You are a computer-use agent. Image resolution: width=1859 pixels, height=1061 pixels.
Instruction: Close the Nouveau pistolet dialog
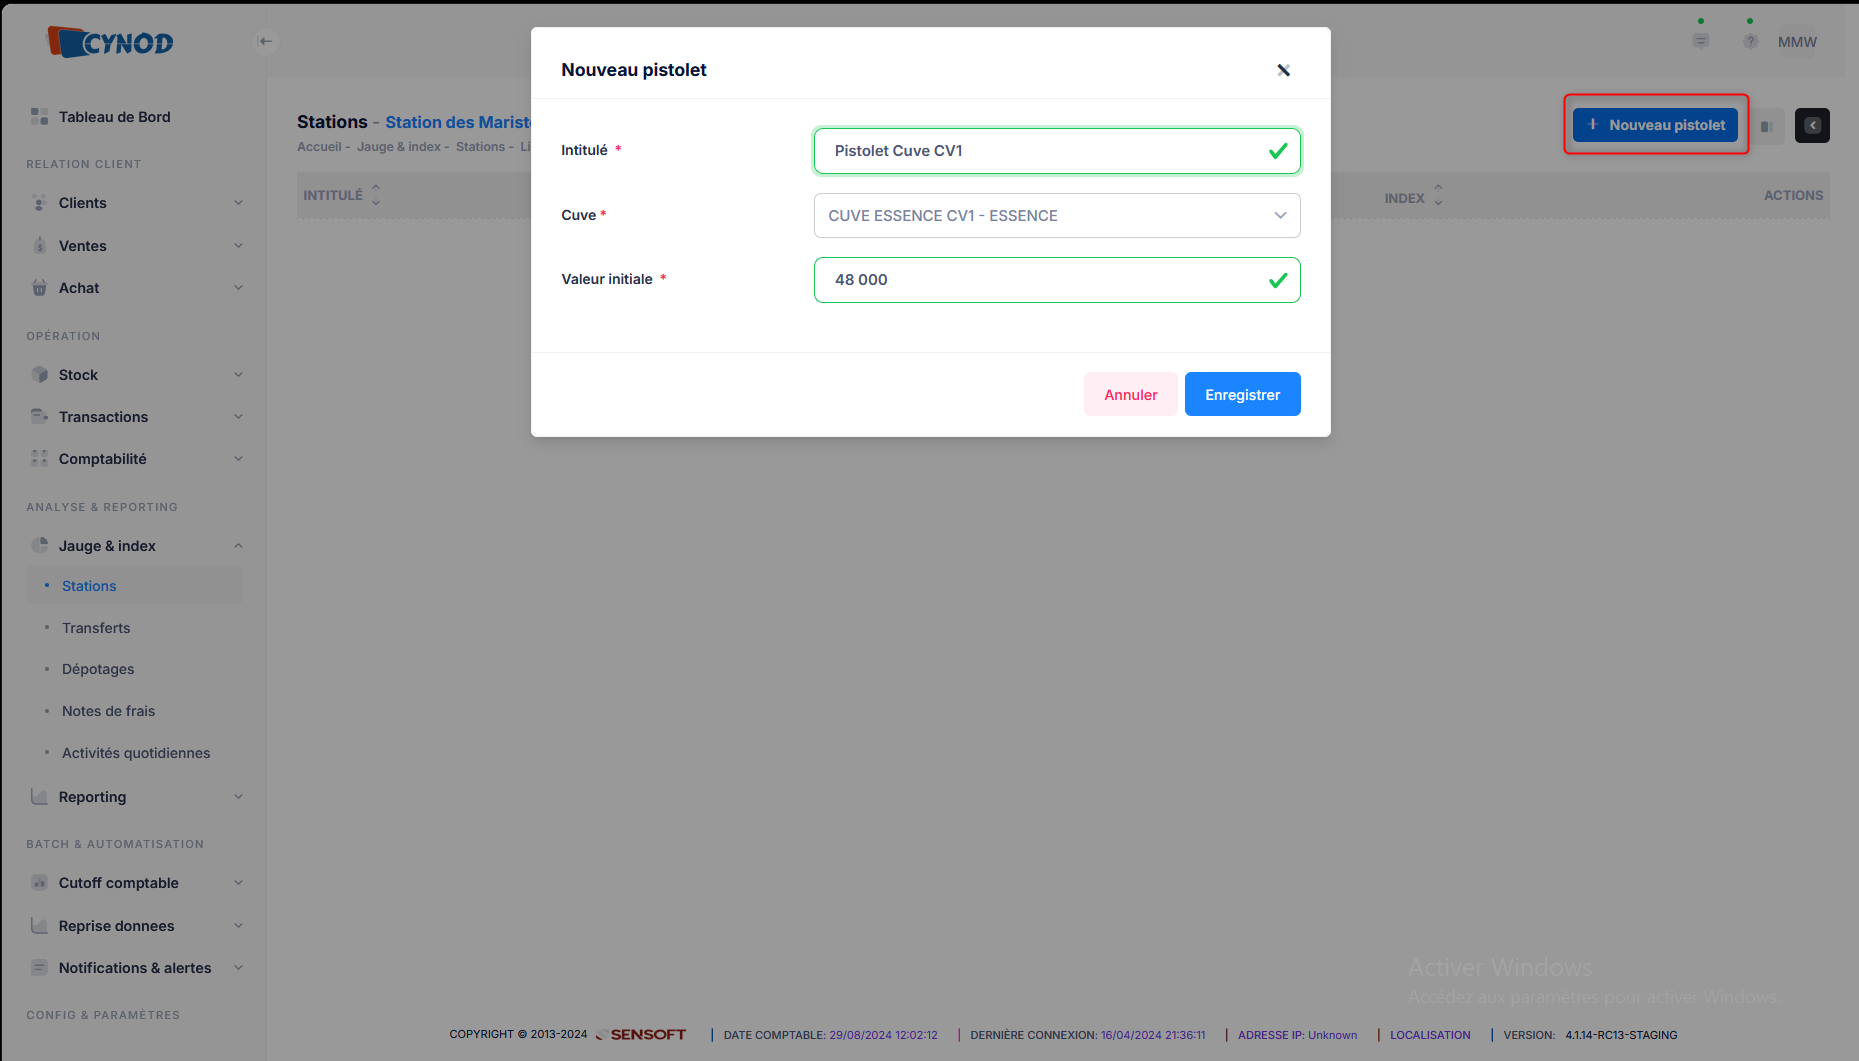1284,70
